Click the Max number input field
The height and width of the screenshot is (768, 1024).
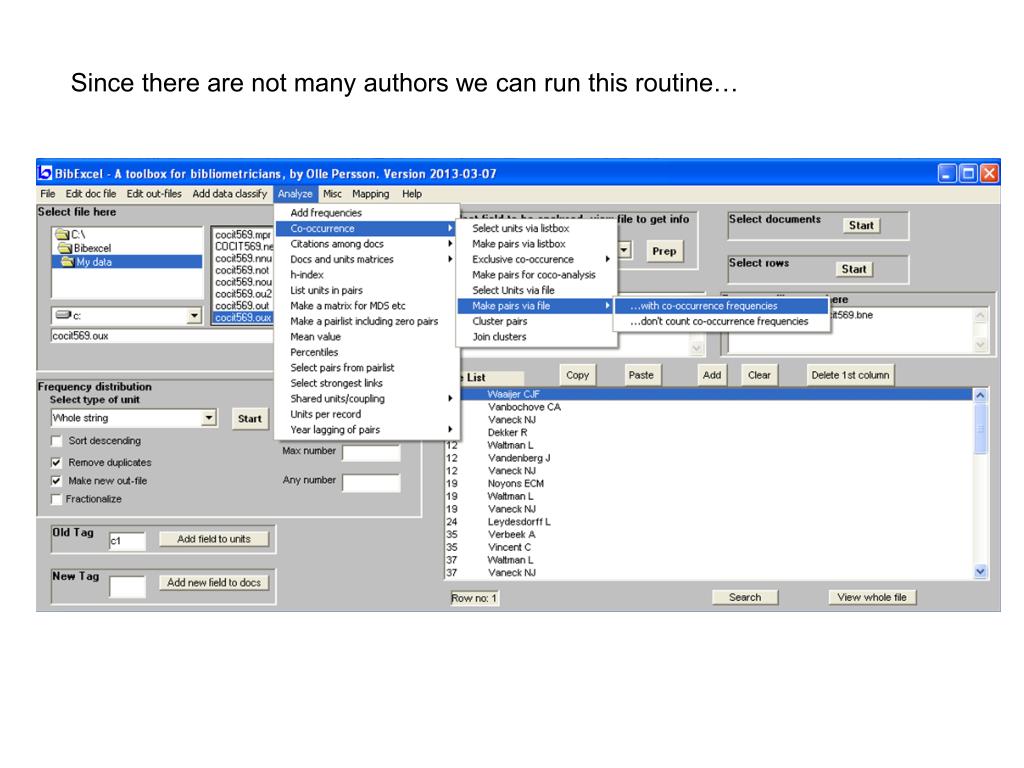pyautogui.click(x=371, y=453)
